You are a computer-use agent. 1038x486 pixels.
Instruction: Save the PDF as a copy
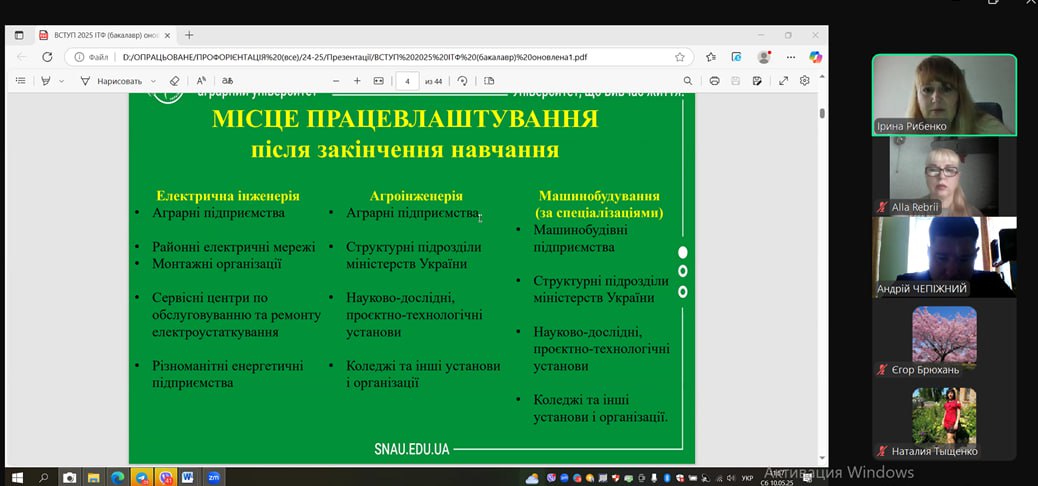757,81
